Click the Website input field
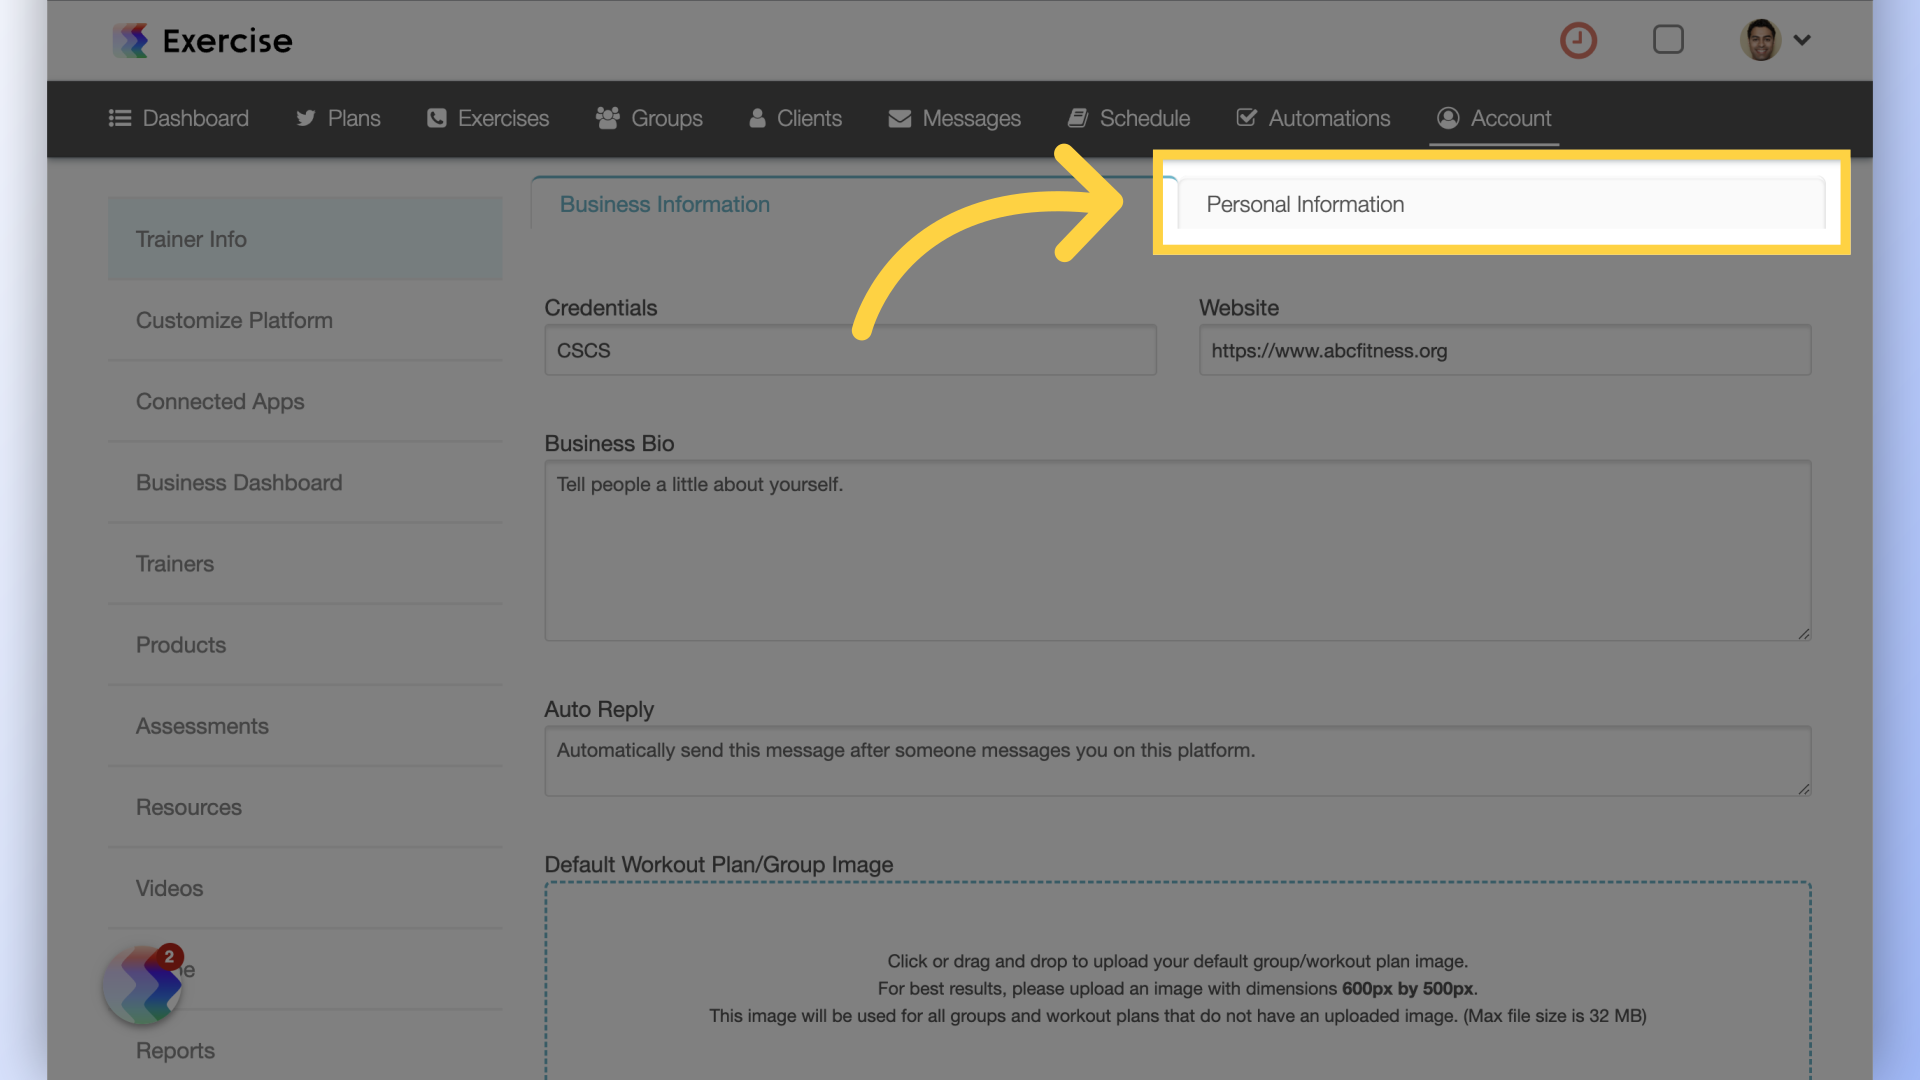The image size is (1920, 1080). pos(1505,350)
